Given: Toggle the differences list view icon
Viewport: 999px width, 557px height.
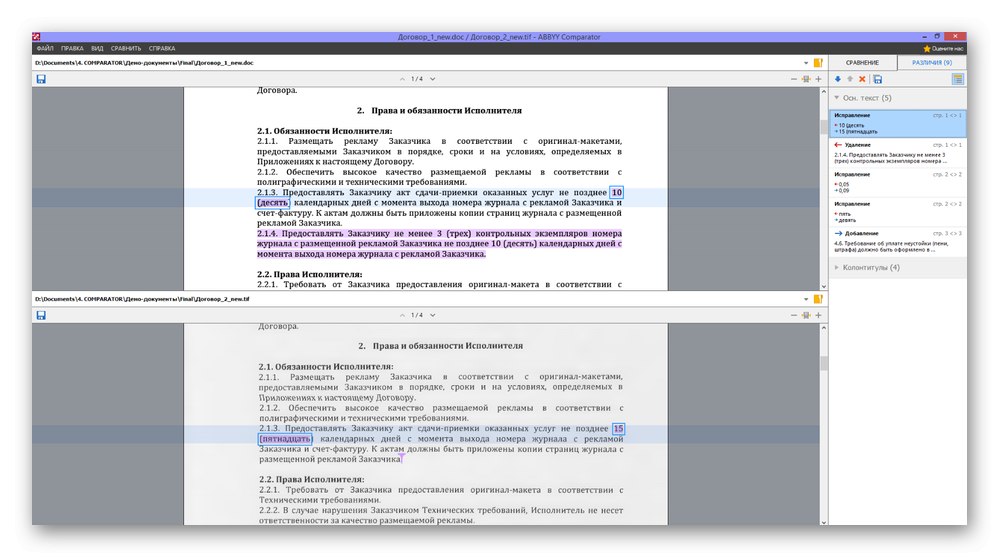Looking at the screenshot, I should coord(958,79).
